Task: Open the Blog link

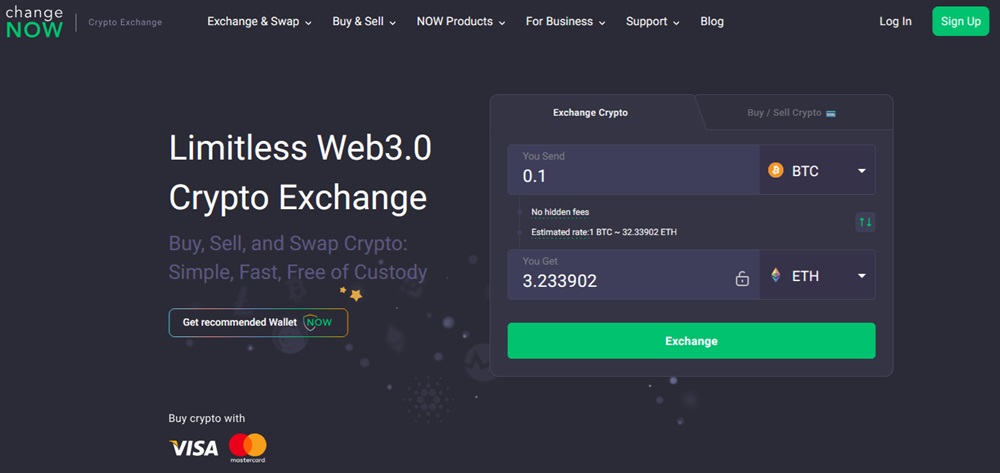Action: point(712,21)
